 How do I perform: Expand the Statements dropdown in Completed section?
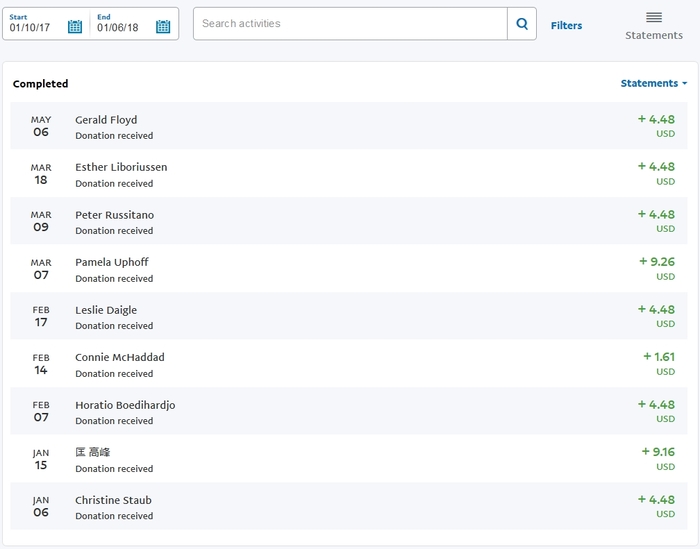tap(654, 84)
